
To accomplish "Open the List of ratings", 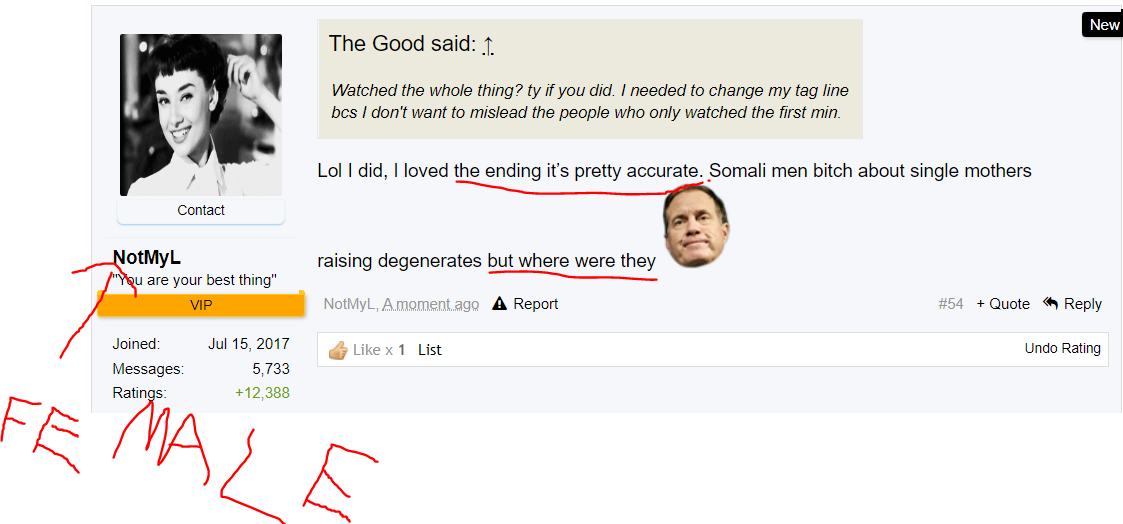I will tap(430, 350).
